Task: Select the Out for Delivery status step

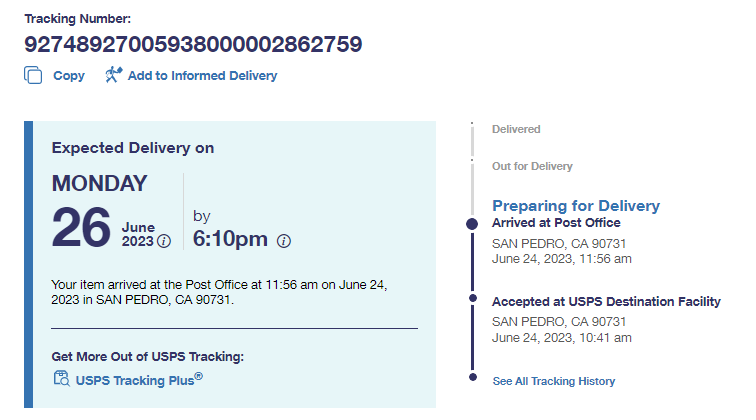Action: click(532, 166)
